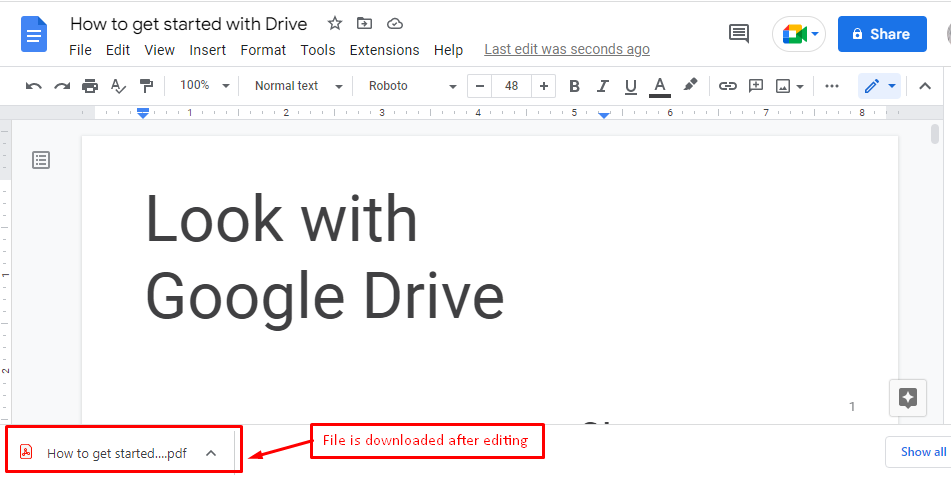Toggle italic formatting
The width and height of the screenshot is (951, 477).
[602, 86]
